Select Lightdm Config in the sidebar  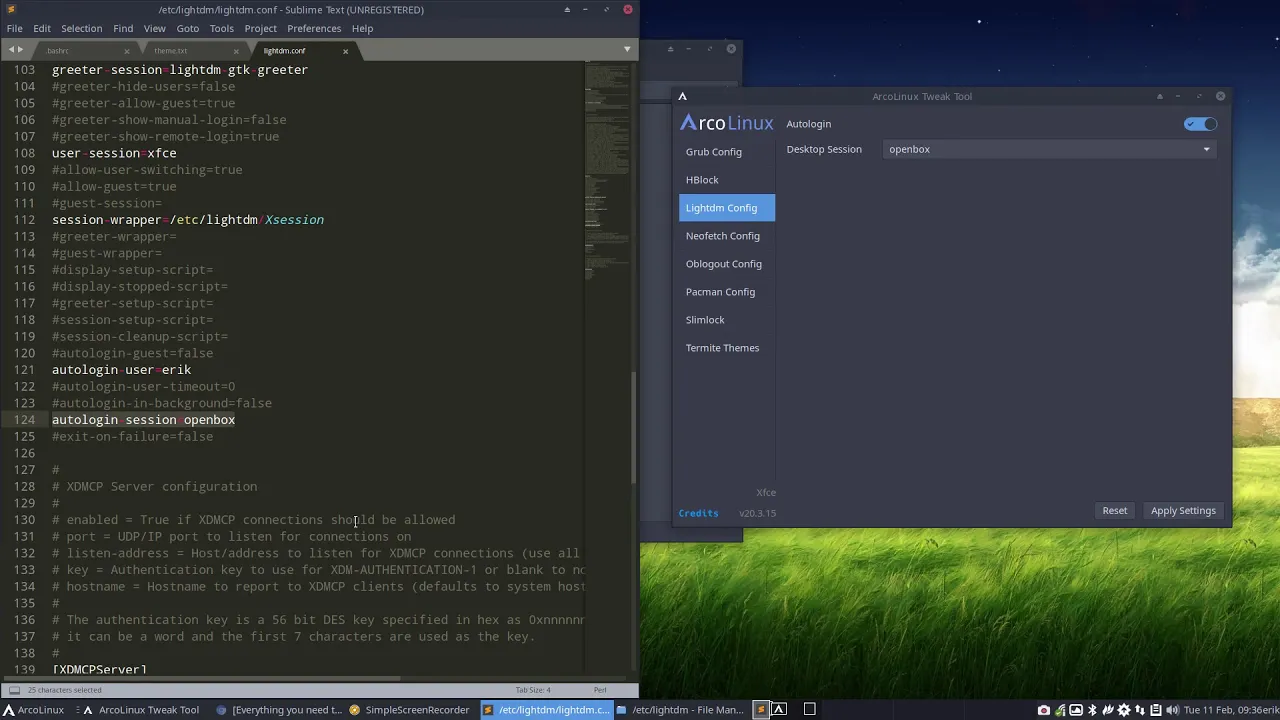726,208
